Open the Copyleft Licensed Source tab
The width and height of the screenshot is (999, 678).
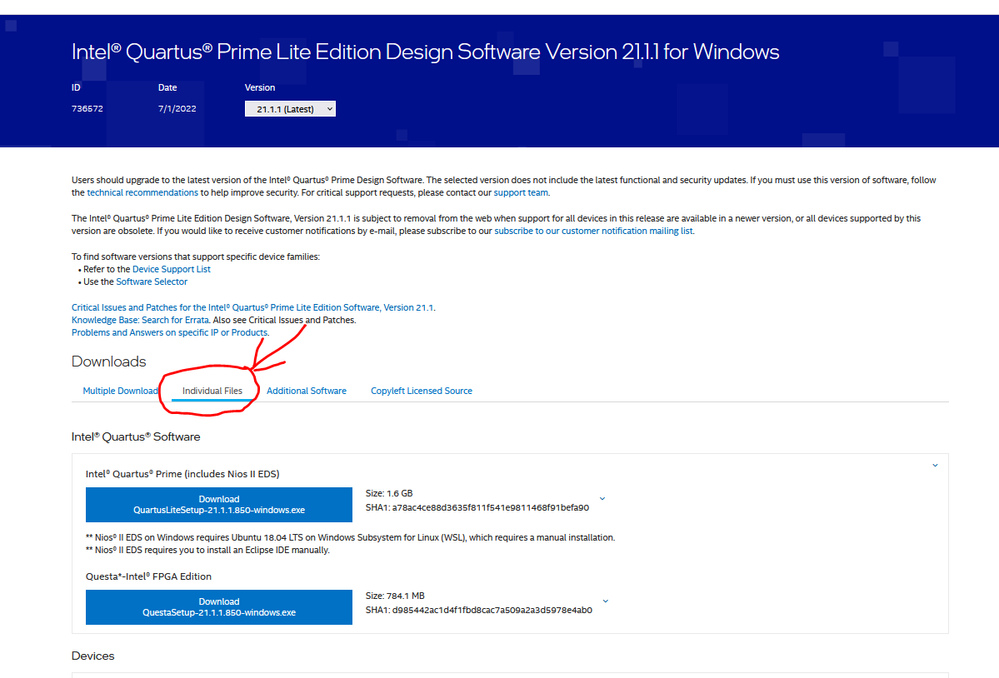[x=421, y=391]
